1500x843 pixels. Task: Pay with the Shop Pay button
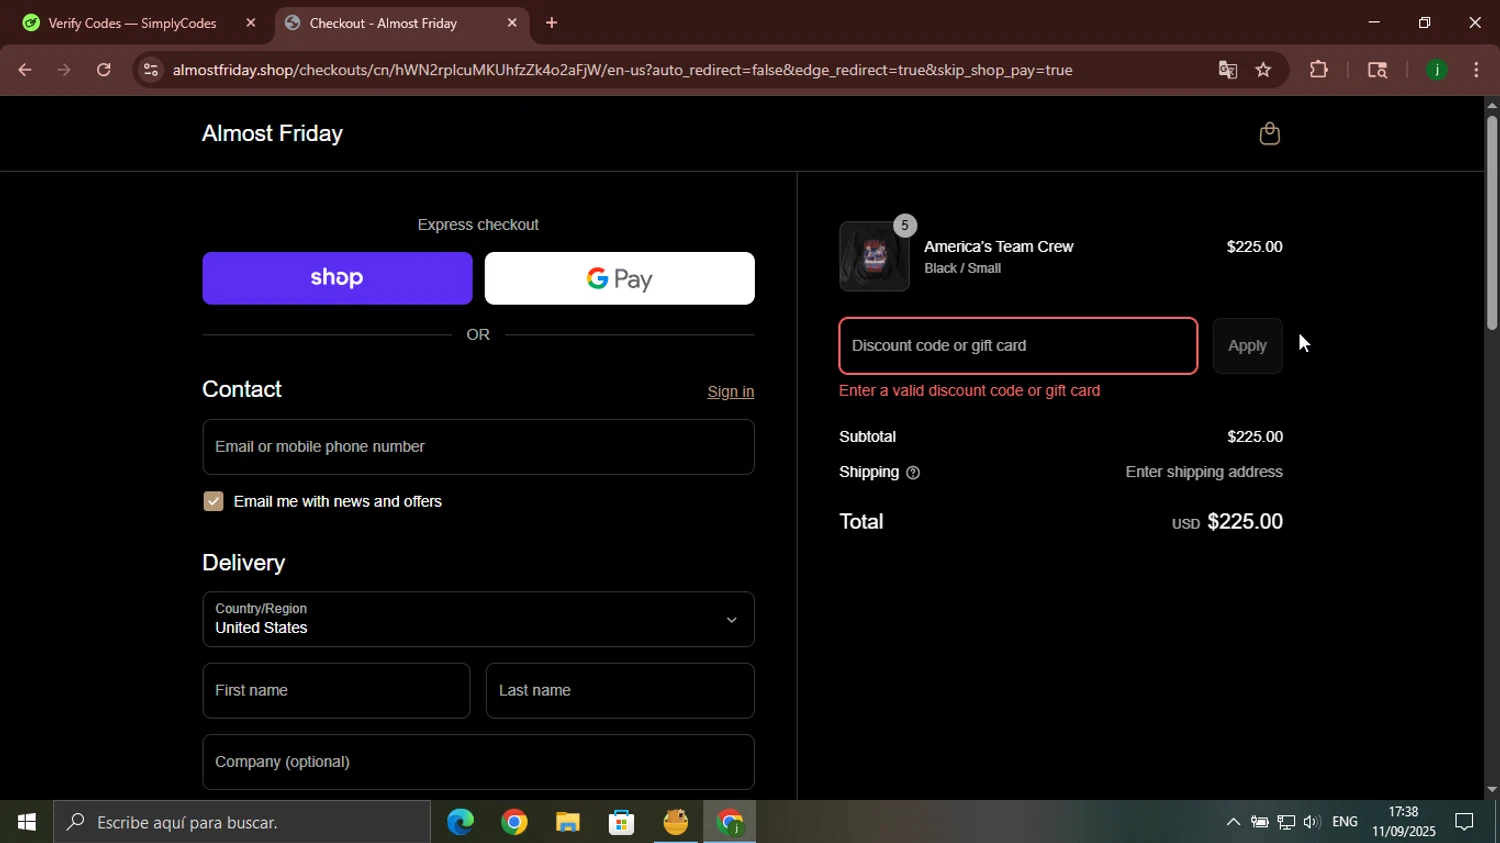(x=337, y=278)
